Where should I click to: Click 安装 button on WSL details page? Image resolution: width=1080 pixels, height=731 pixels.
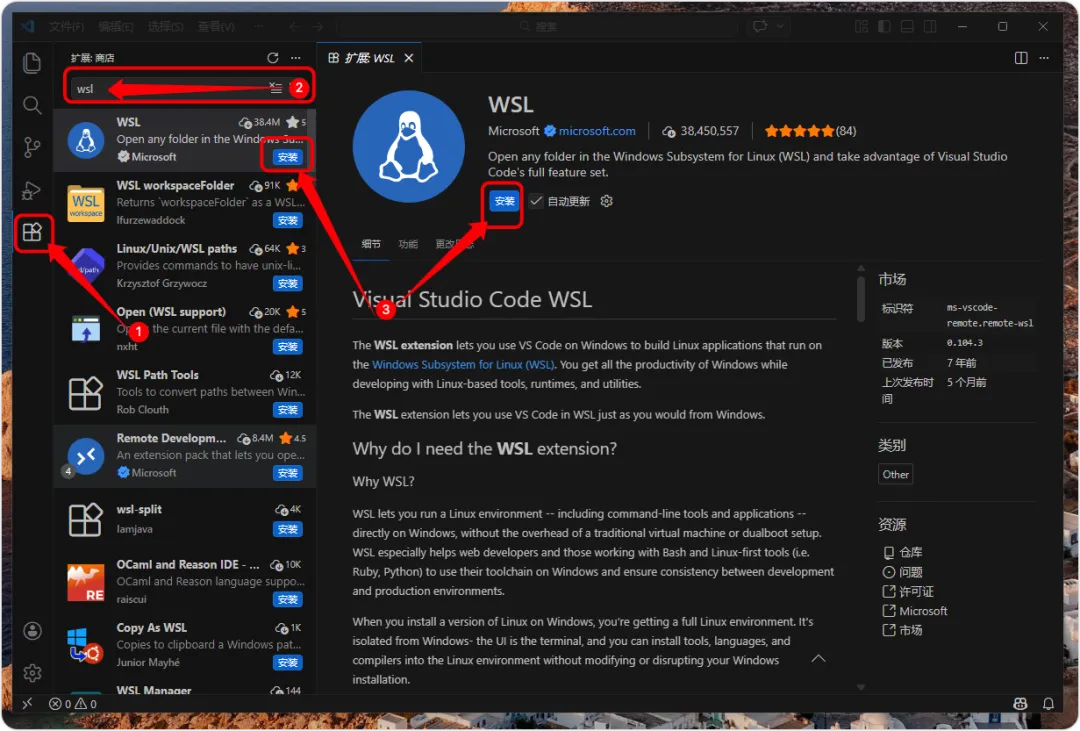coord(504,201)
